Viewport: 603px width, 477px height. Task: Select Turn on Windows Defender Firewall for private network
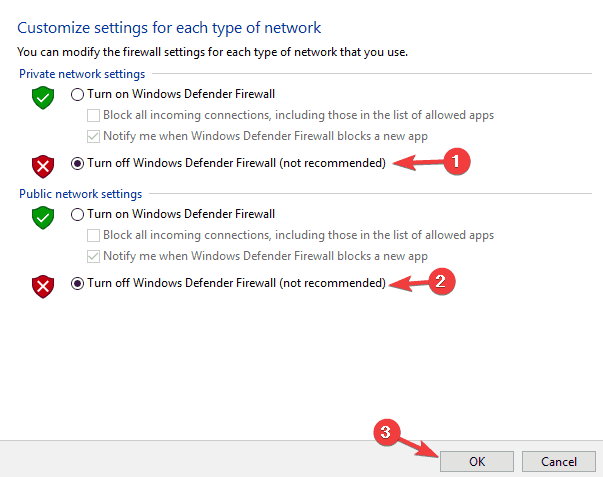point(78,95)
